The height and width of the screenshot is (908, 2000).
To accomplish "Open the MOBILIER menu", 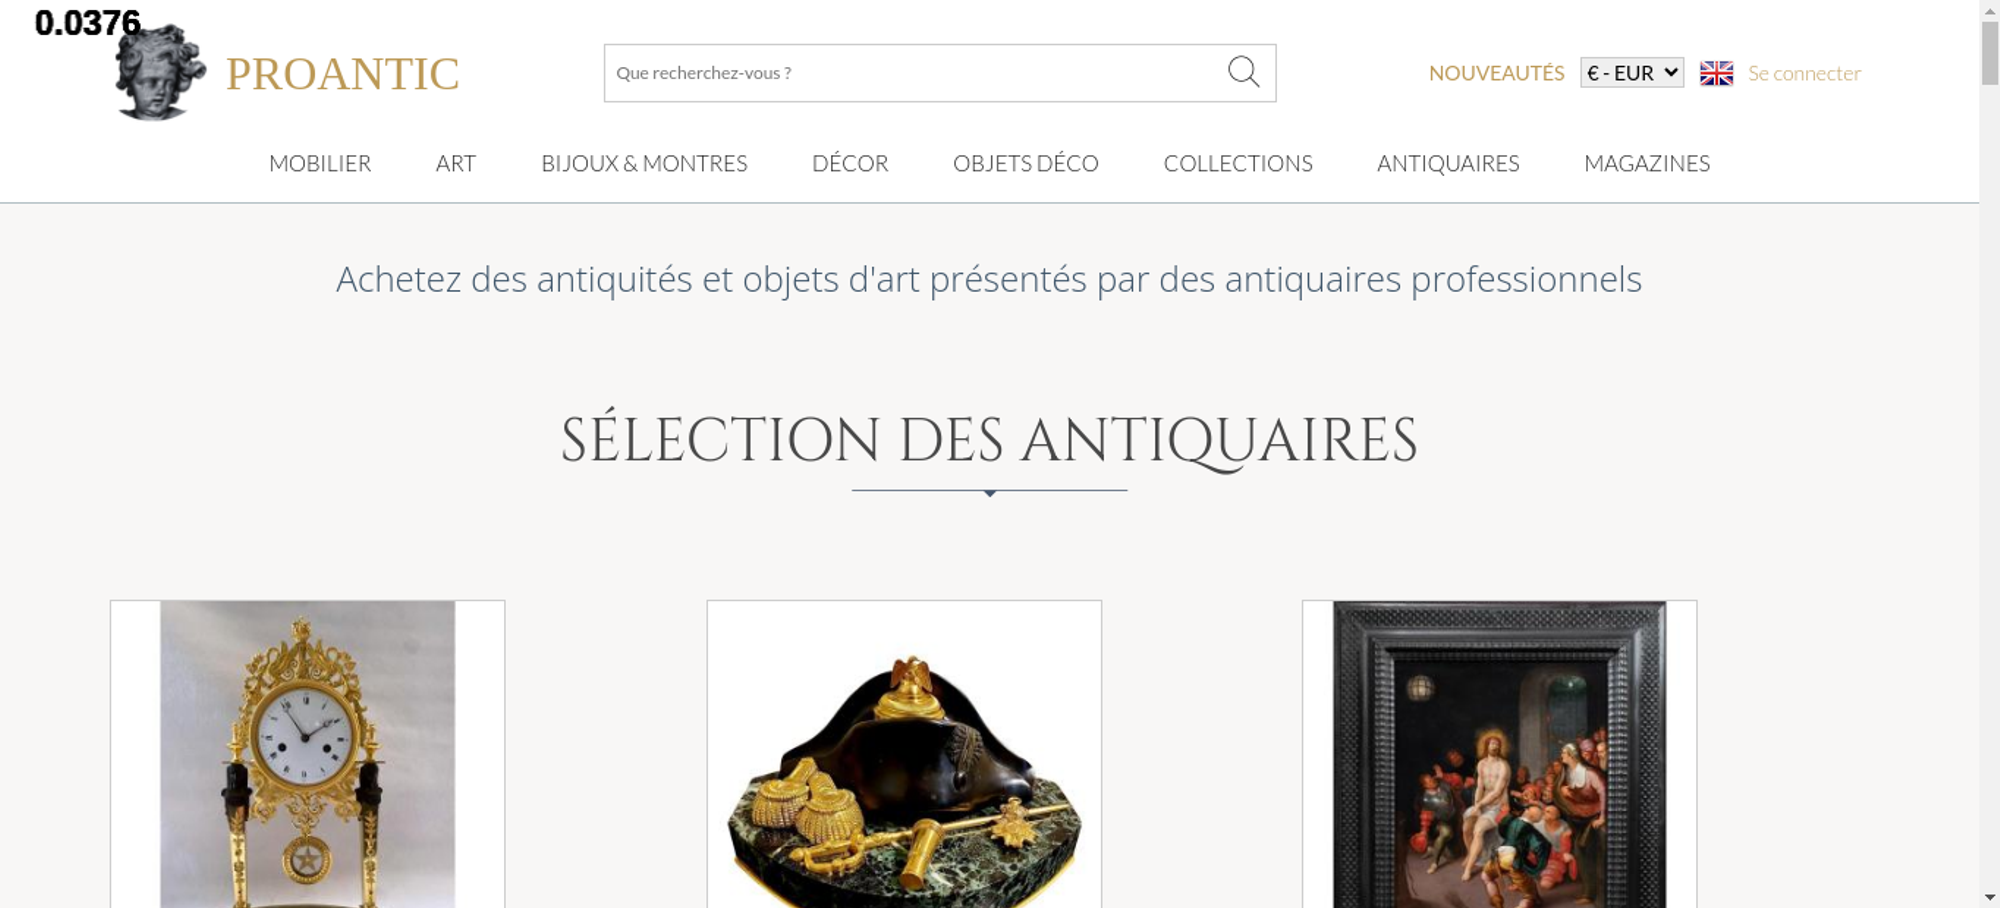I will pyautogui.click(x=320, y=163).
